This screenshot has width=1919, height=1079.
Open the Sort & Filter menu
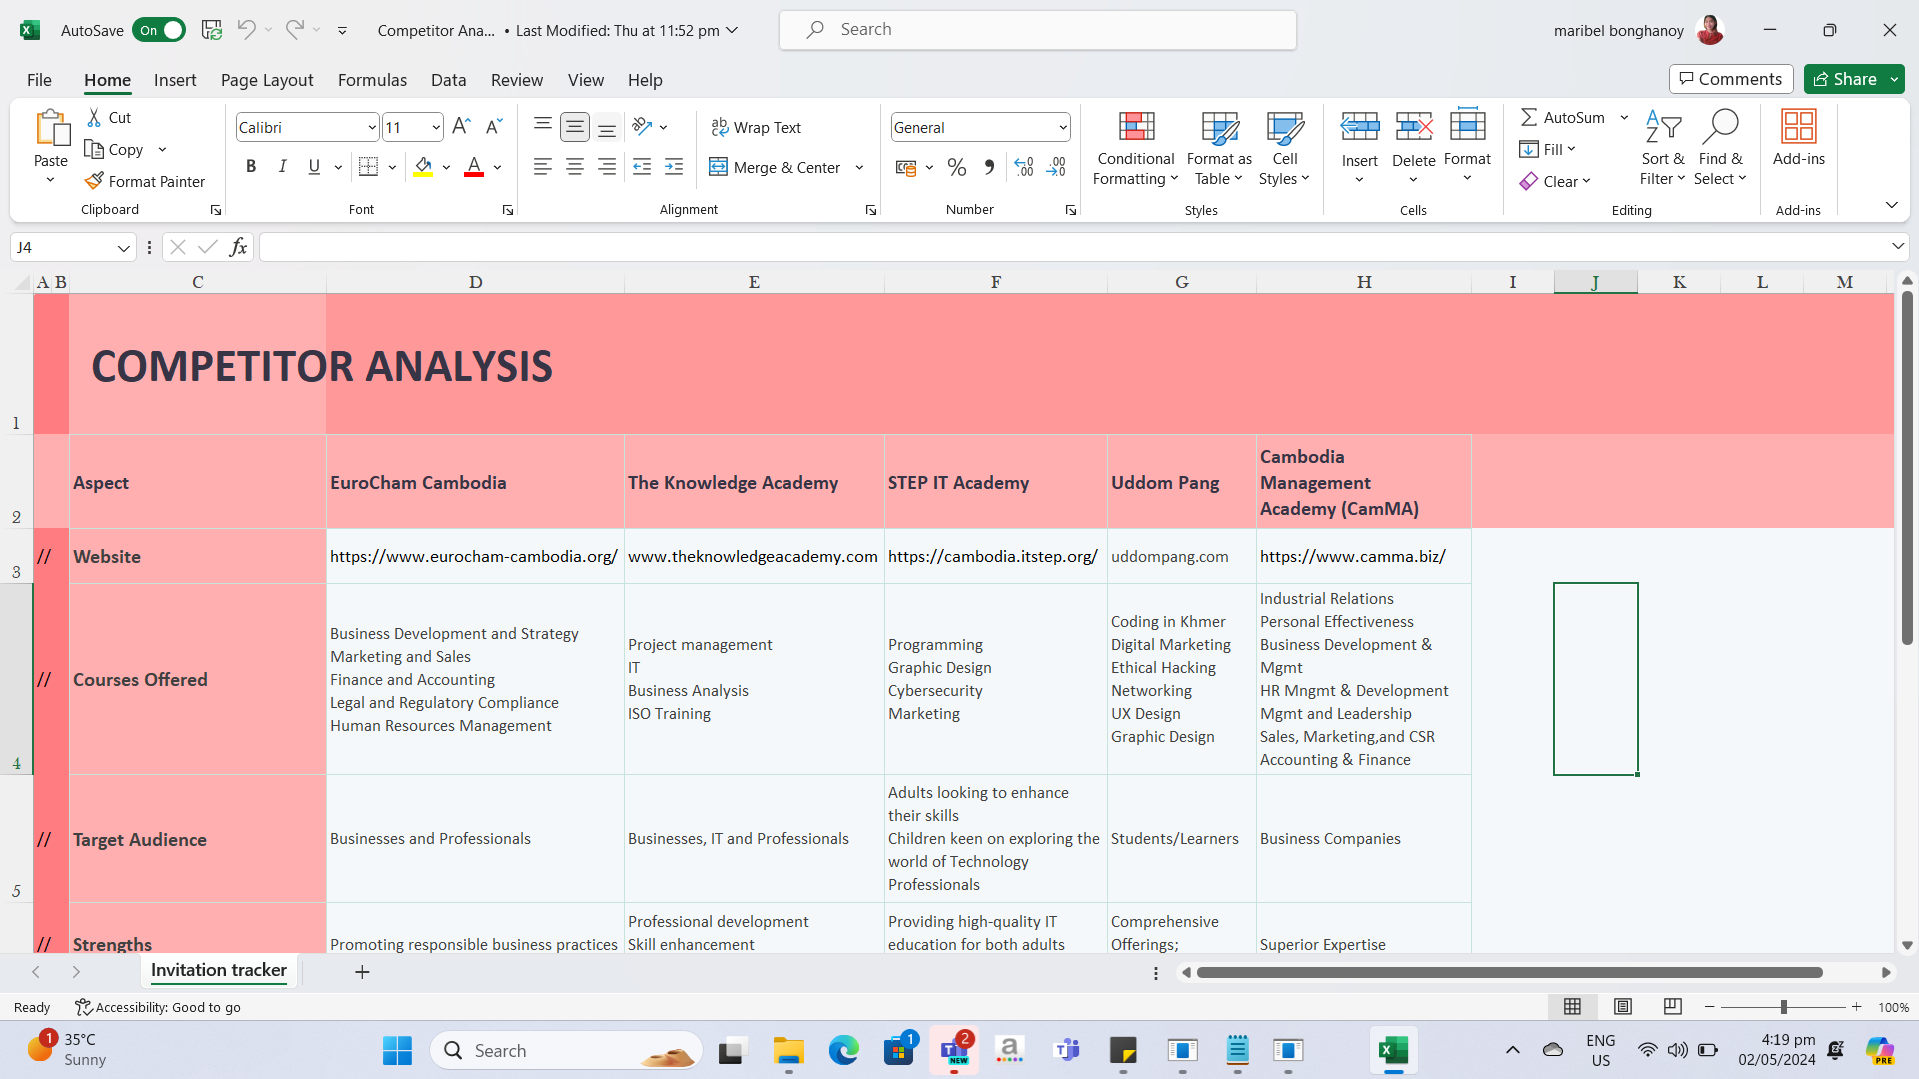[1663, 149]
